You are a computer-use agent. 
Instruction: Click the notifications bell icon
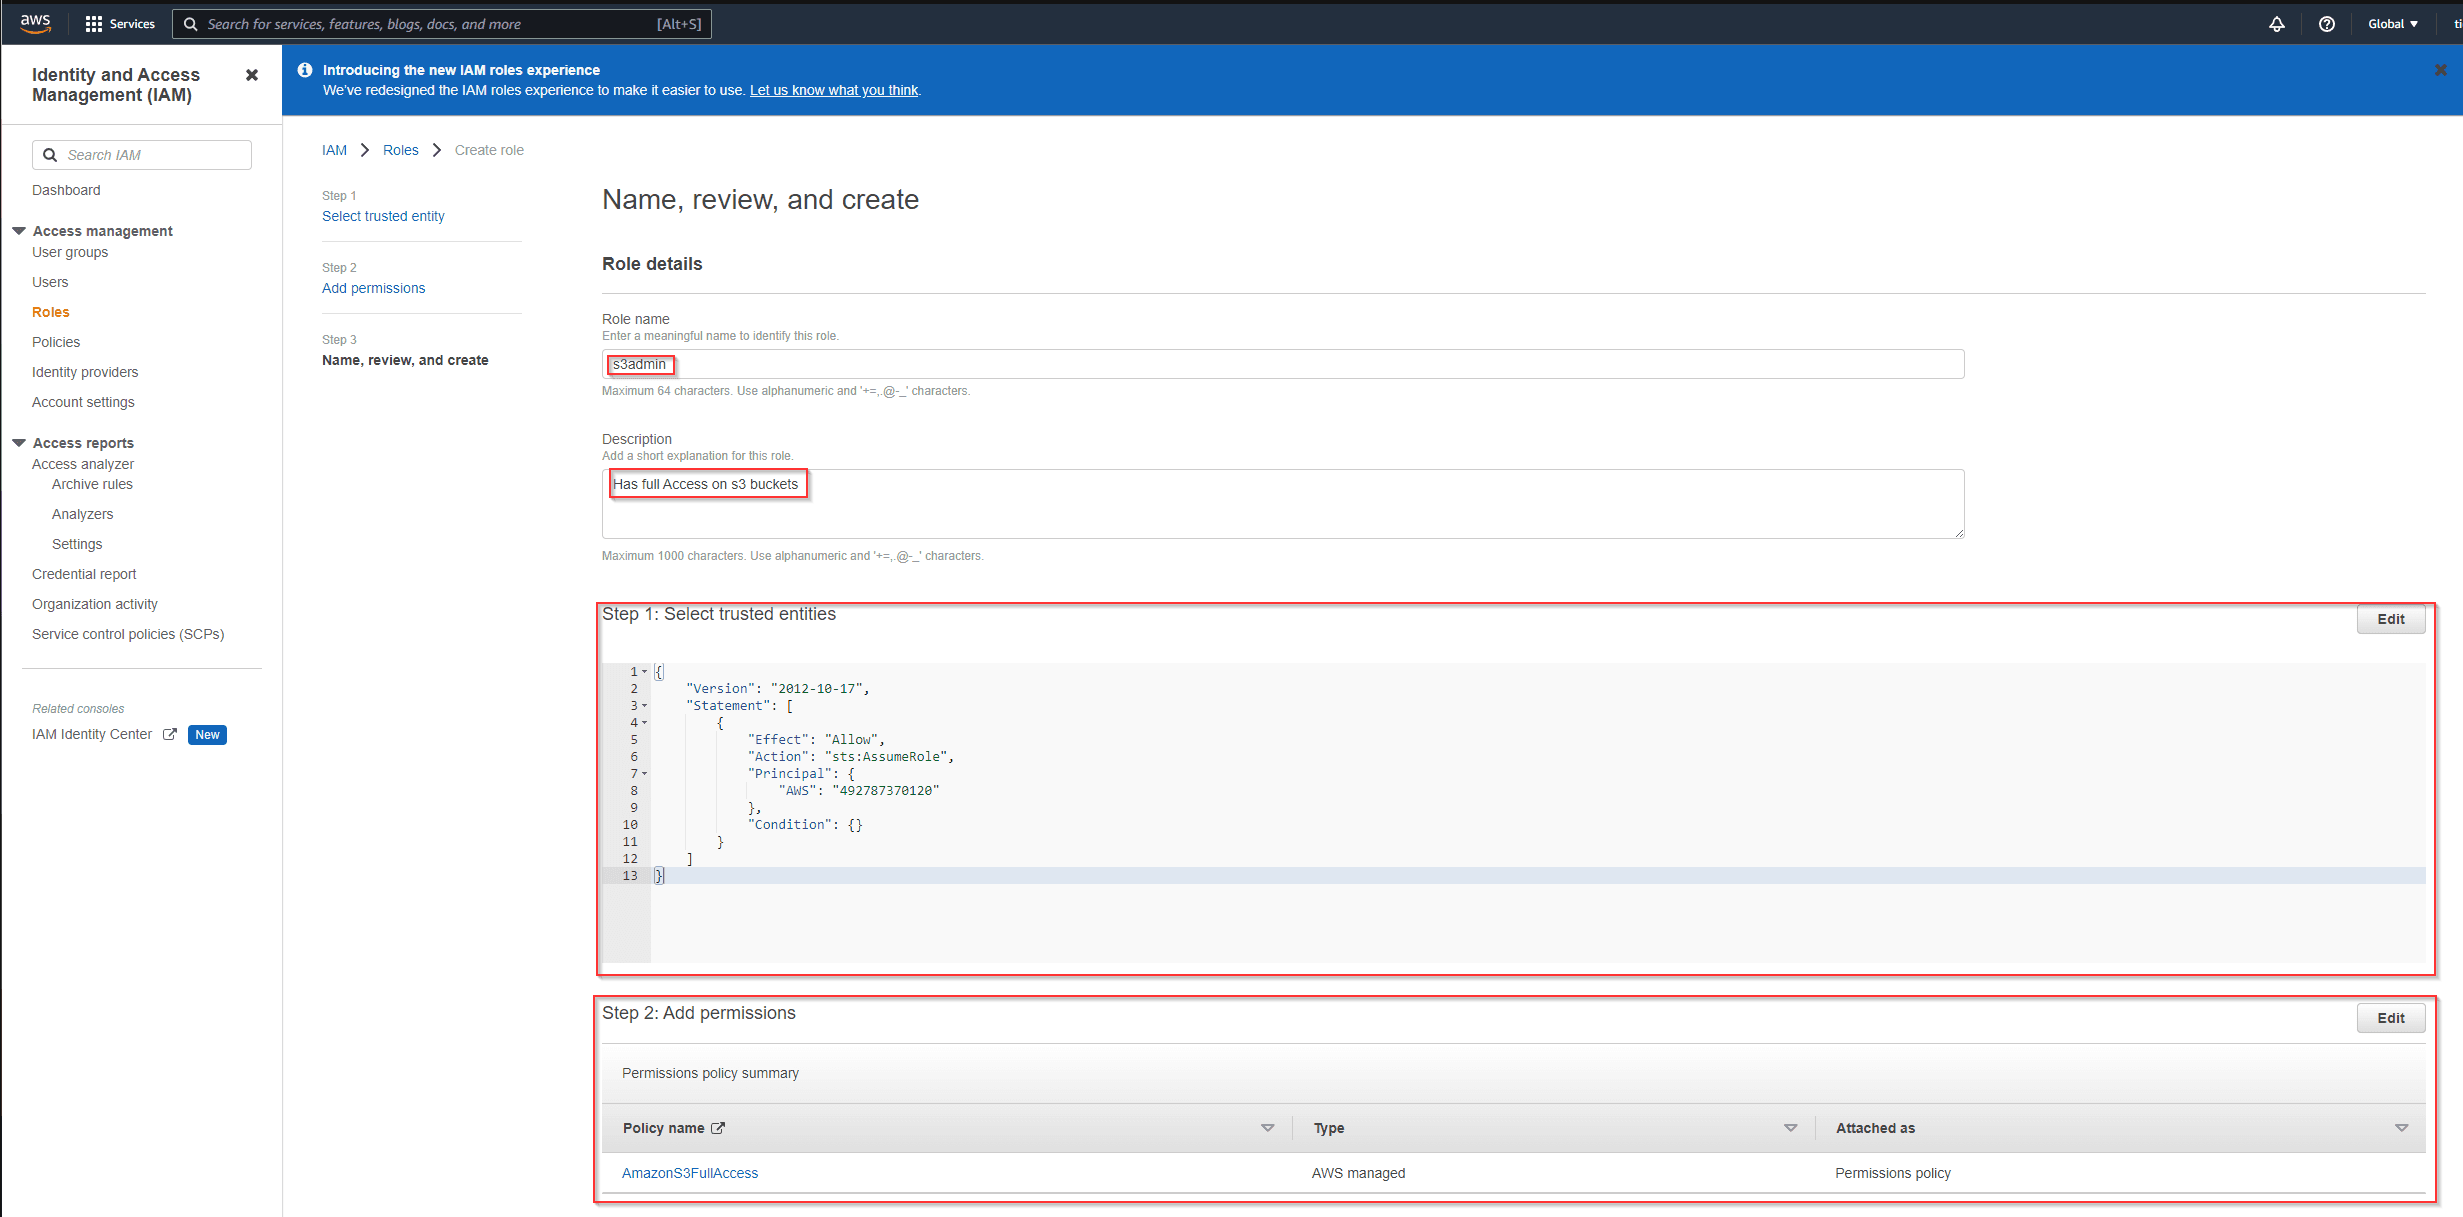click(x=2277, y=24)
